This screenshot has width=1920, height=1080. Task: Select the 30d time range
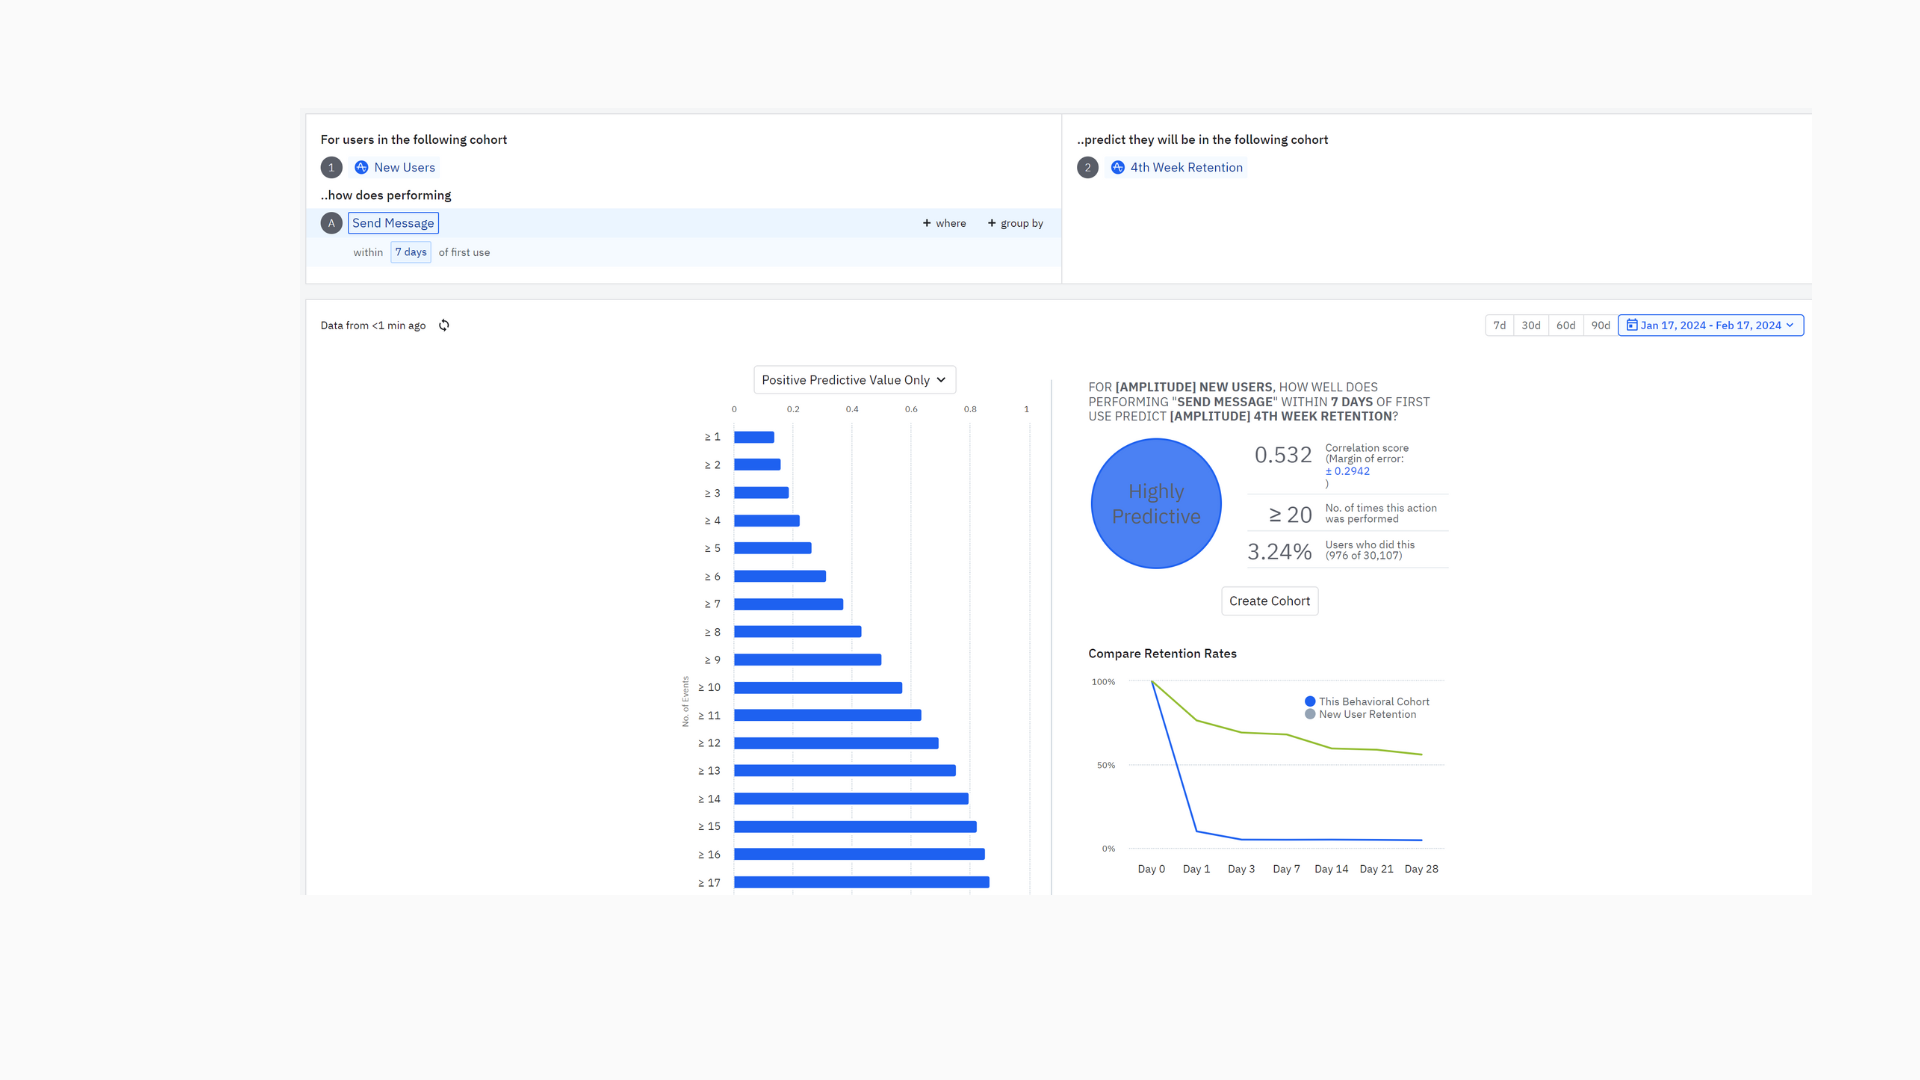point(1530,325)
